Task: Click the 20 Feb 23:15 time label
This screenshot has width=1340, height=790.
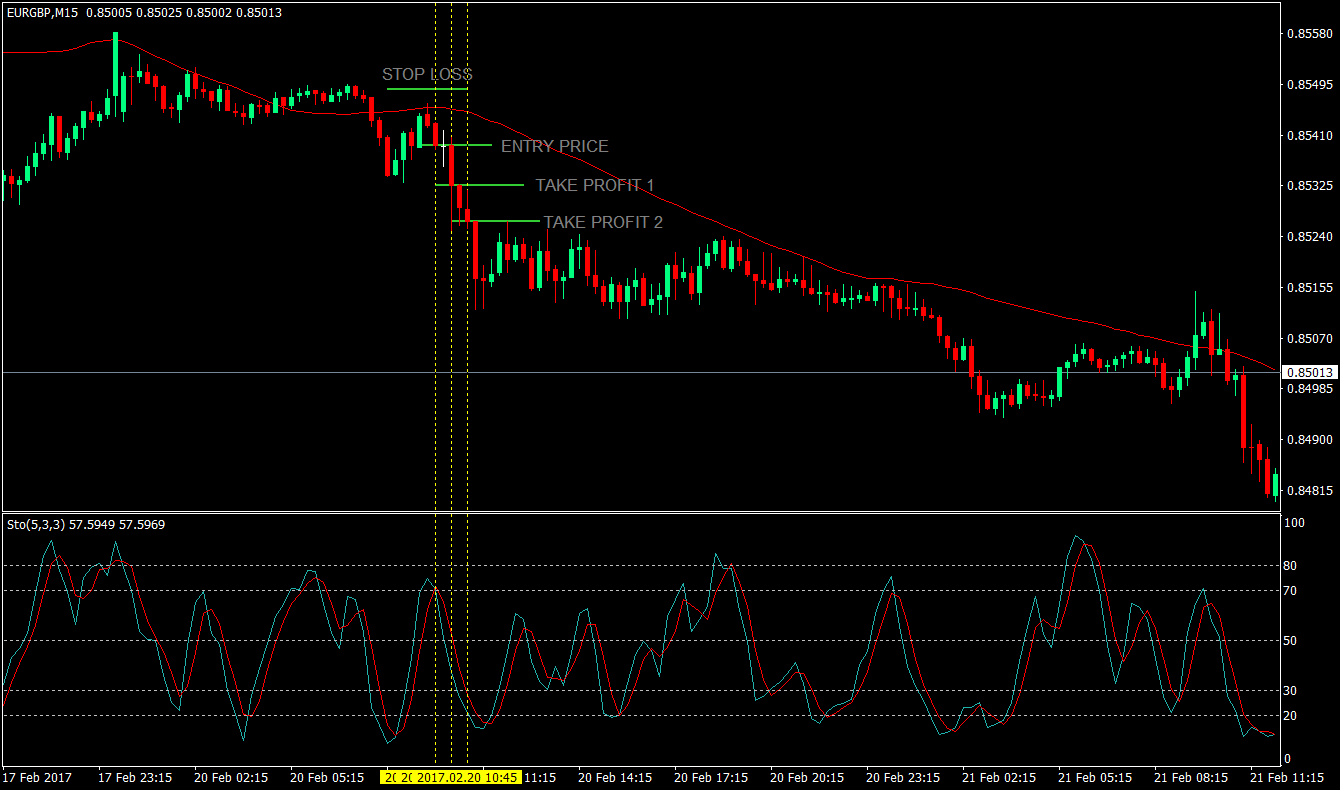Action: 903,777
